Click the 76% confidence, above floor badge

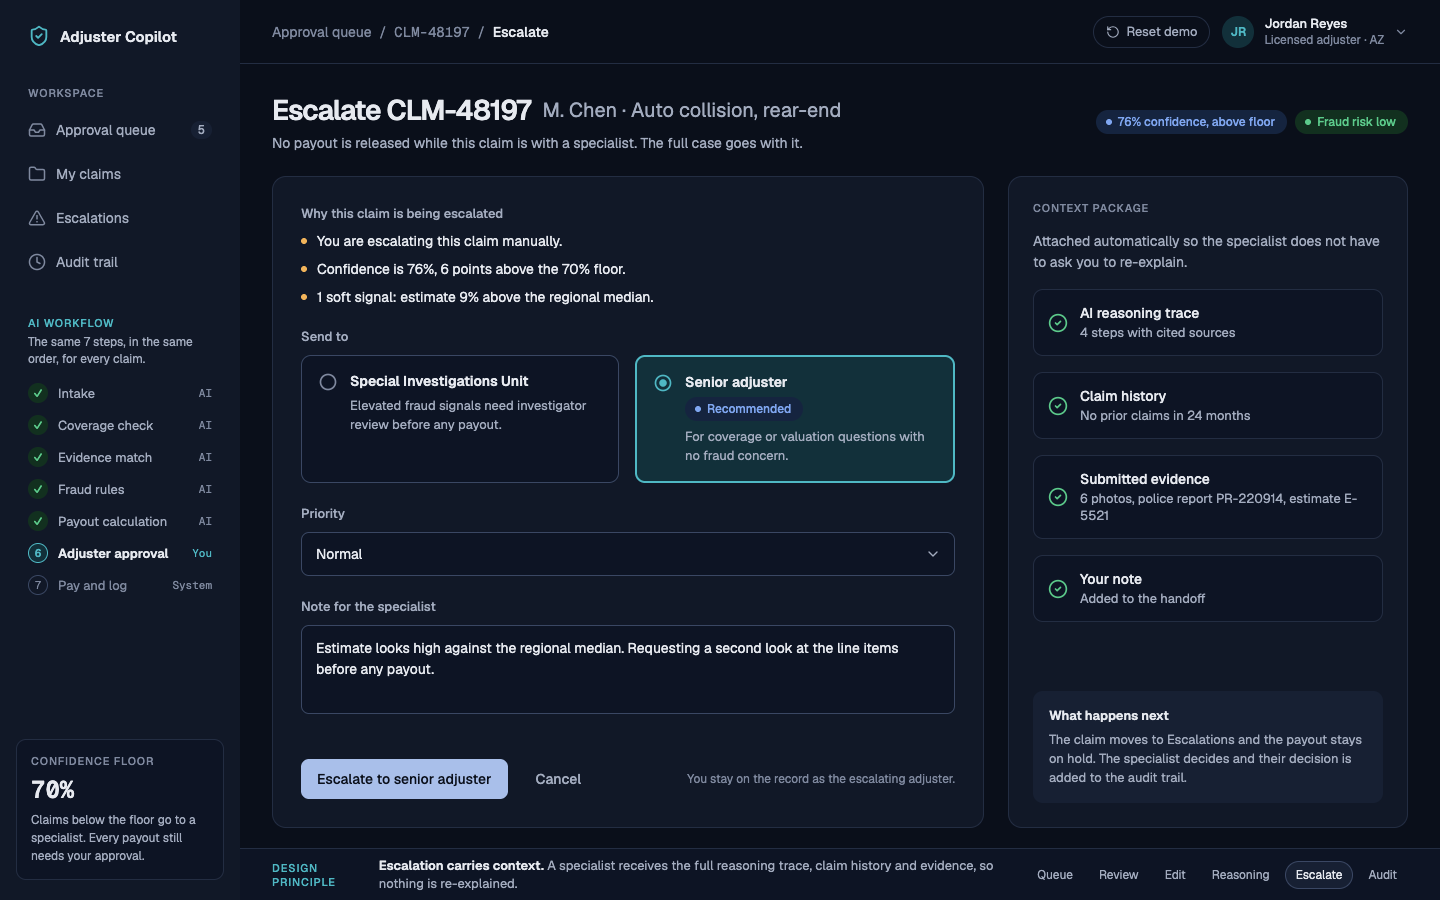1191,122
